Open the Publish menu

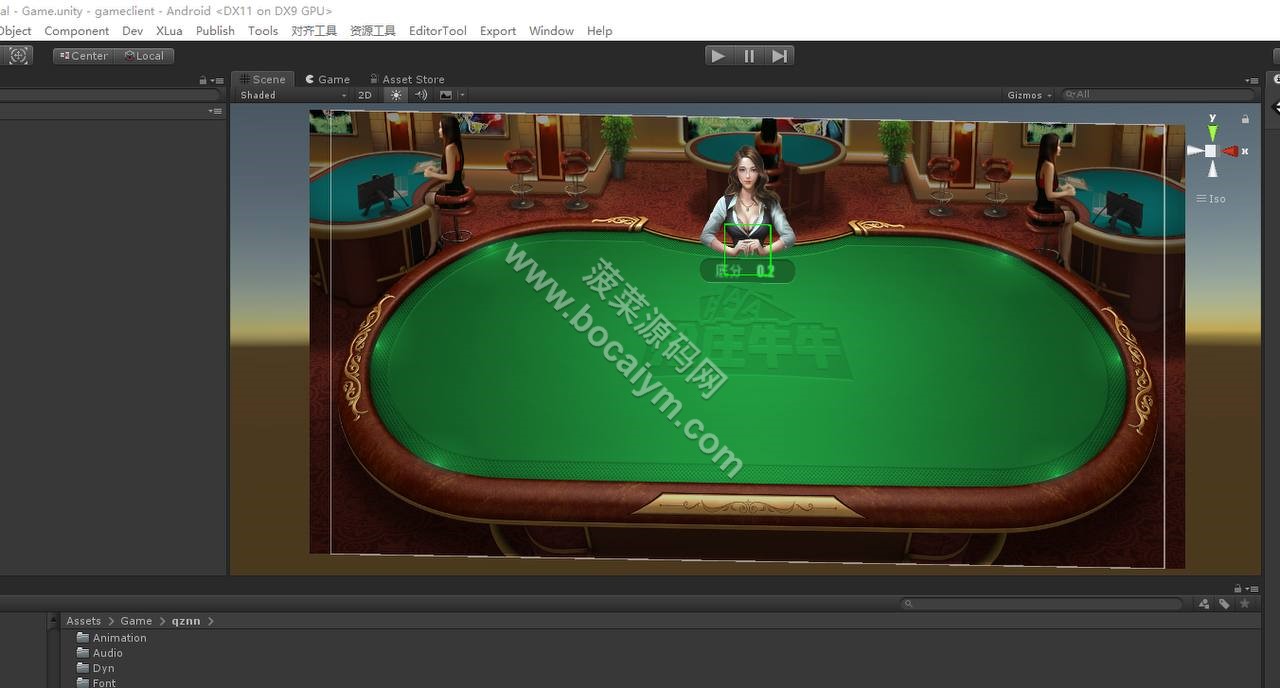215,31
